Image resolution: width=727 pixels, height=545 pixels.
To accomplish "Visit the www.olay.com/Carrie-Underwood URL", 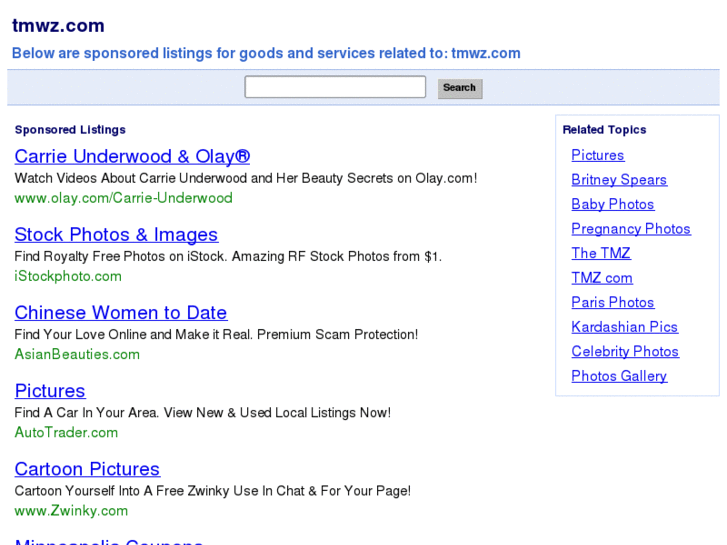I will click(x=123, y=198).
